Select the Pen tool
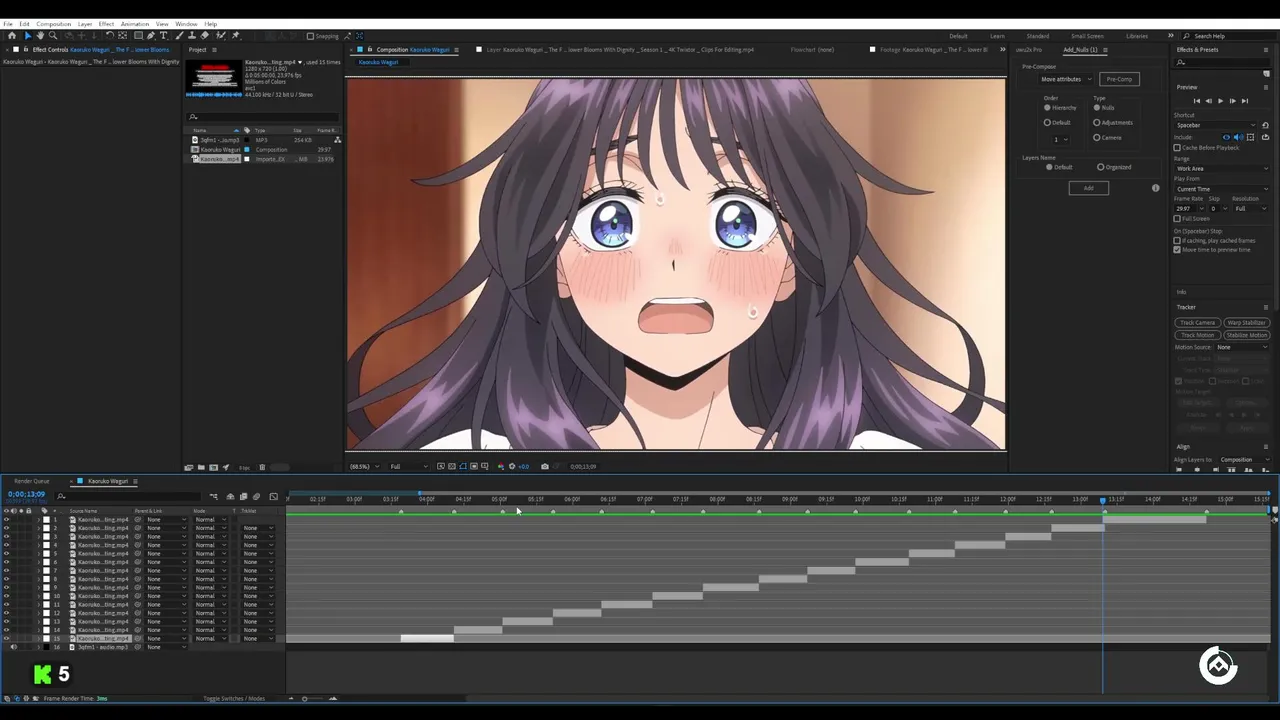The width and height of the screenshot is (1280, 720). click(151, 35)
